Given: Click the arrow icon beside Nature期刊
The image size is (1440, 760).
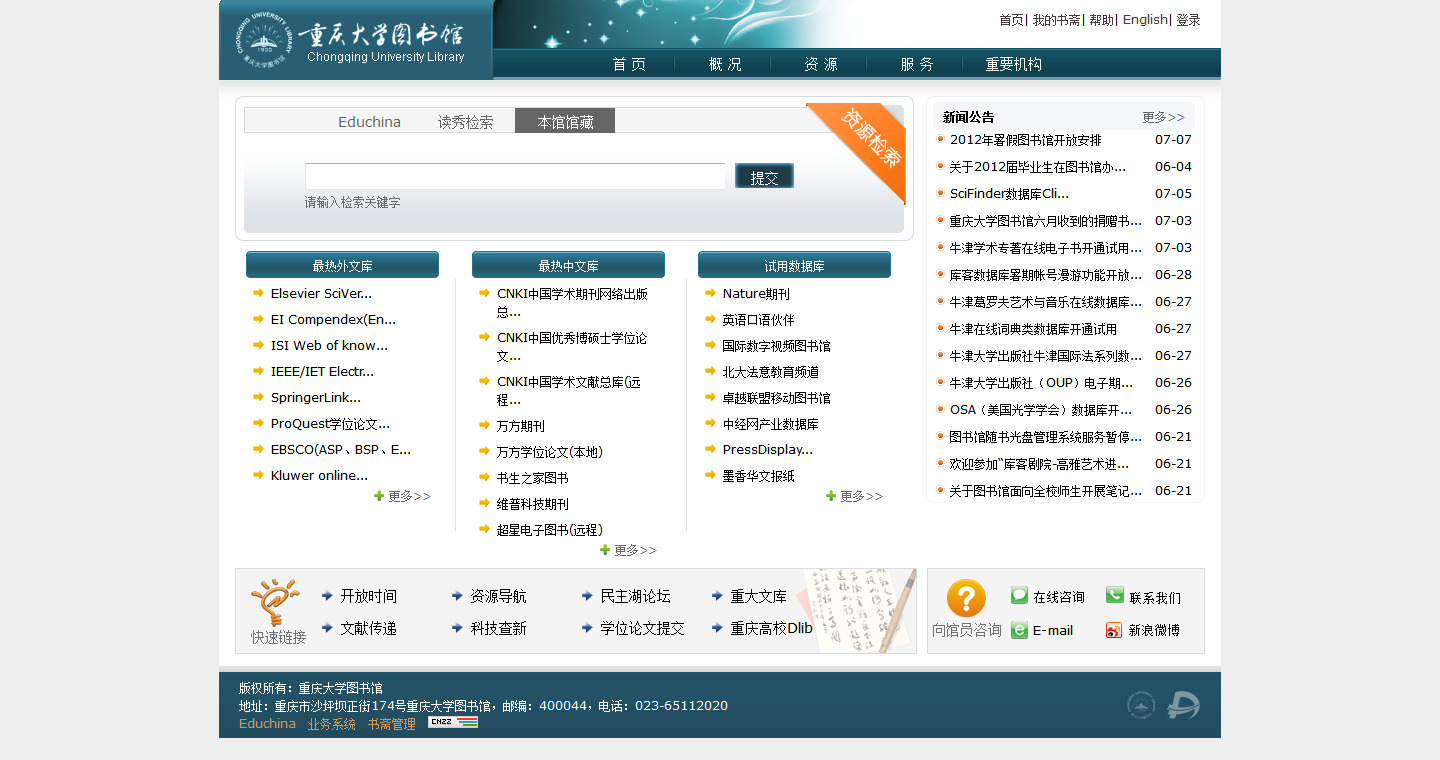Looking at the screenshot, I should coord(710,293).
